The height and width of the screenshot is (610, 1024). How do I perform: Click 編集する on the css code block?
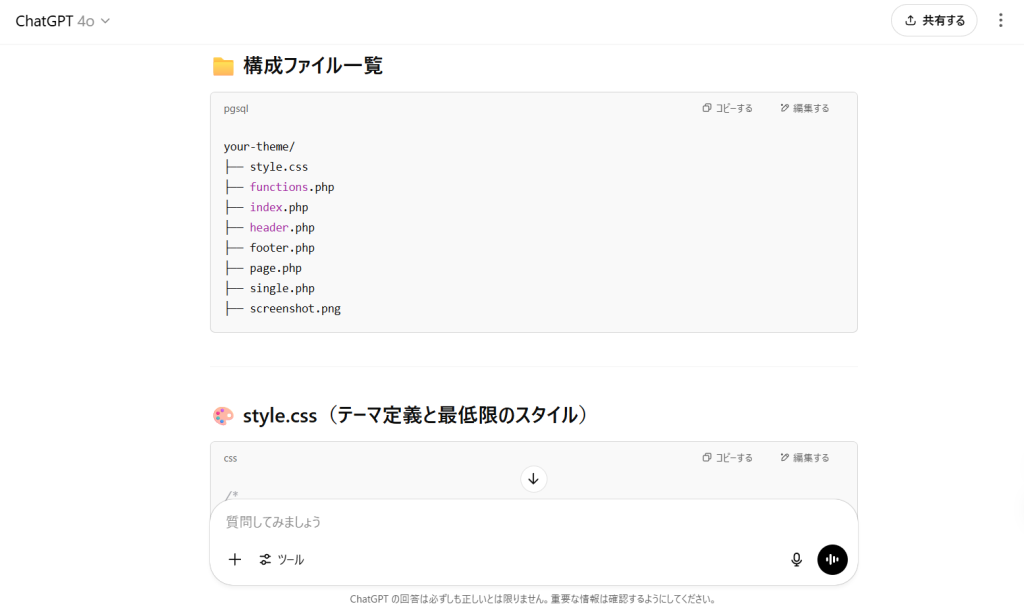(805, 458)
